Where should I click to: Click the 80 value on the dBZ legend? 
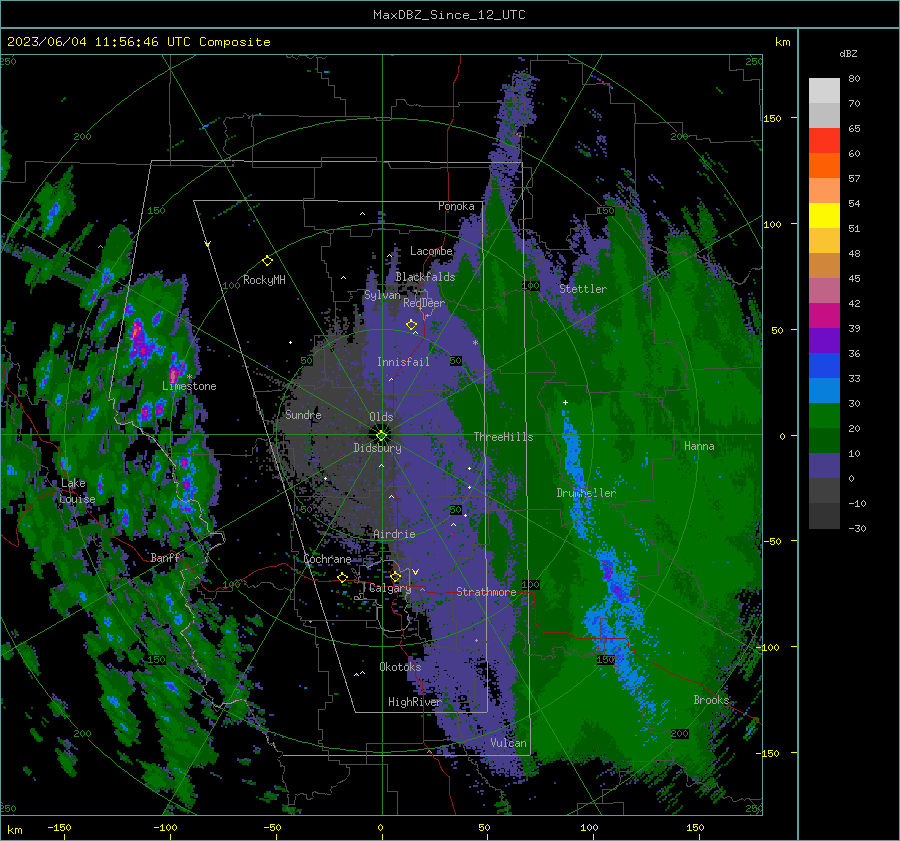click(854, 79)
